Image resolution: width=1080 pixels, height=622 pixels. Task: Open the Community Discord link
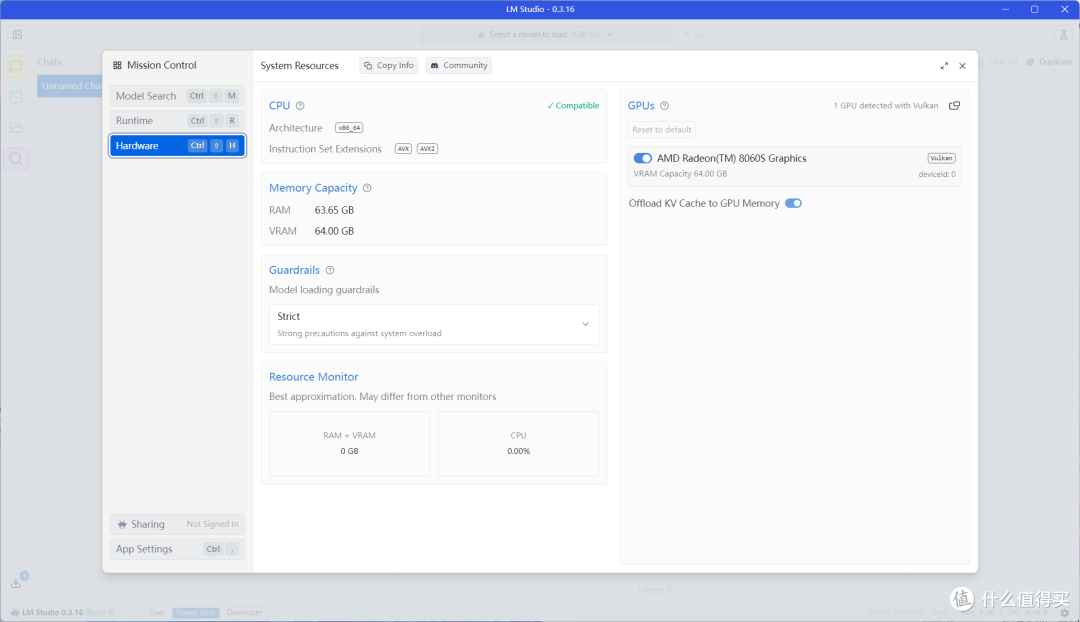pyautogui.click(x=459, y=65)
